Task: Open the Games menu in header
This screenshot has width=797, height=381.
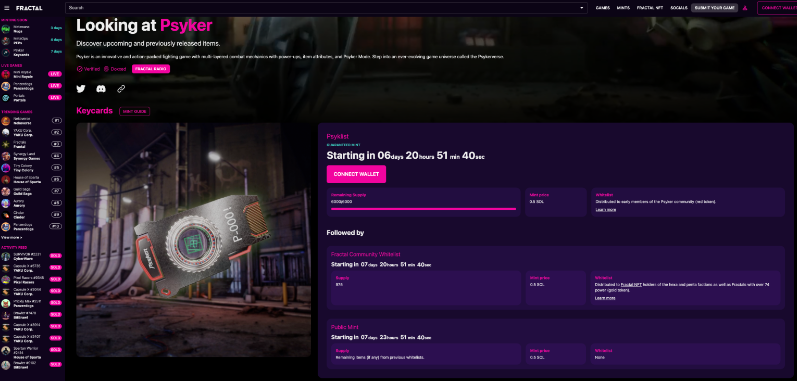Action: (602, 8)
